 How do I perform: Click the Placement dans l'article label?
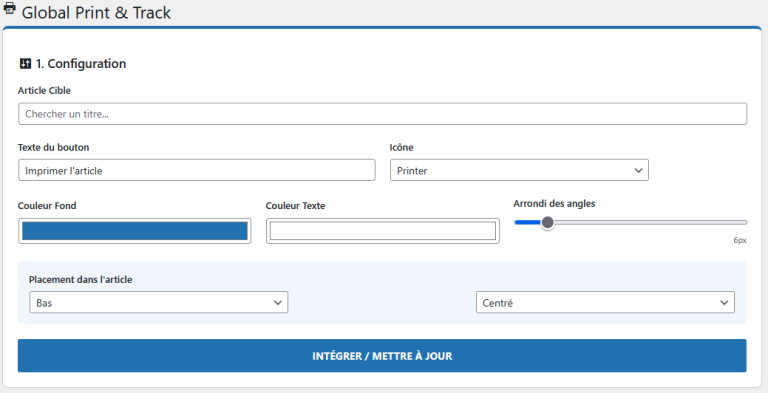(80, 280)
